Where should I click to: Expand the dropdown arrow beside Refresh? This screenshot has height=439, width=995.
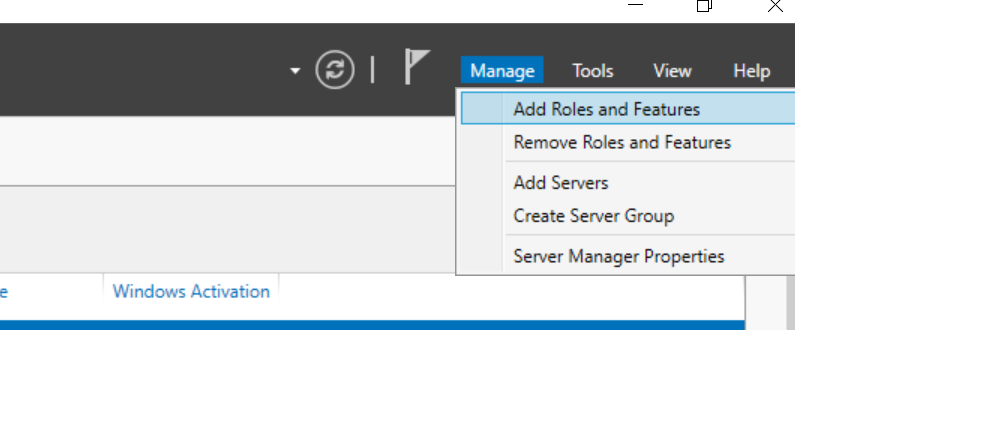point(295,71)
